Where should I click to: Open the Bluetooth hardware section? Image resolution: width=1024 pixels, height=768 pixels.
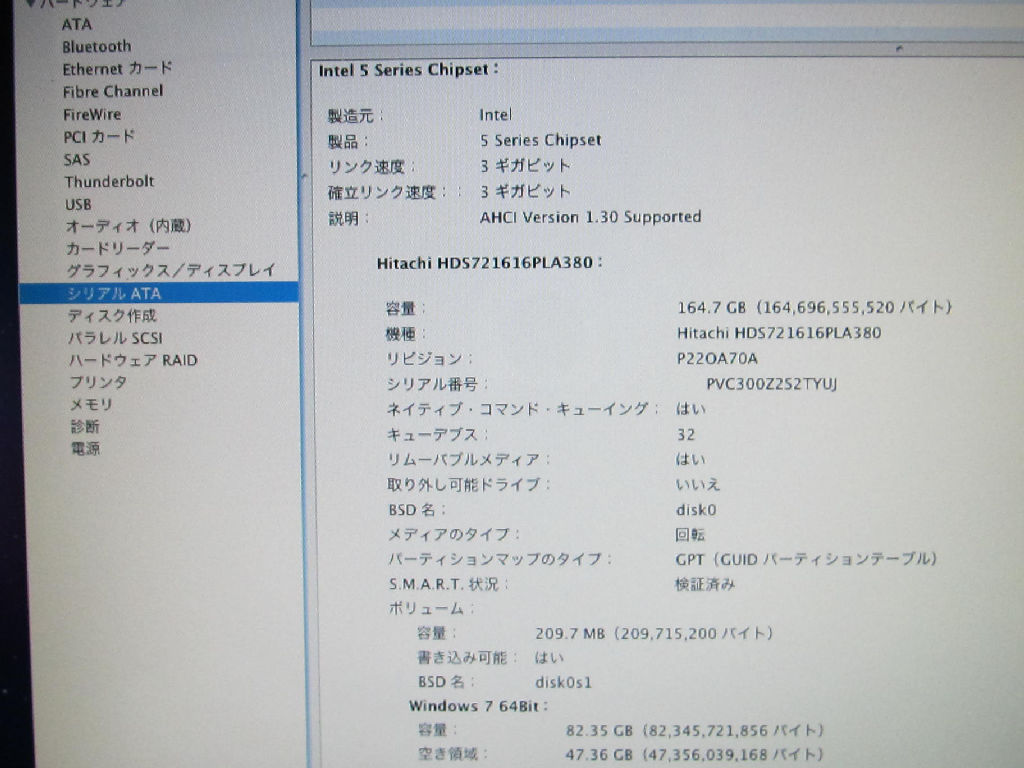96,46
